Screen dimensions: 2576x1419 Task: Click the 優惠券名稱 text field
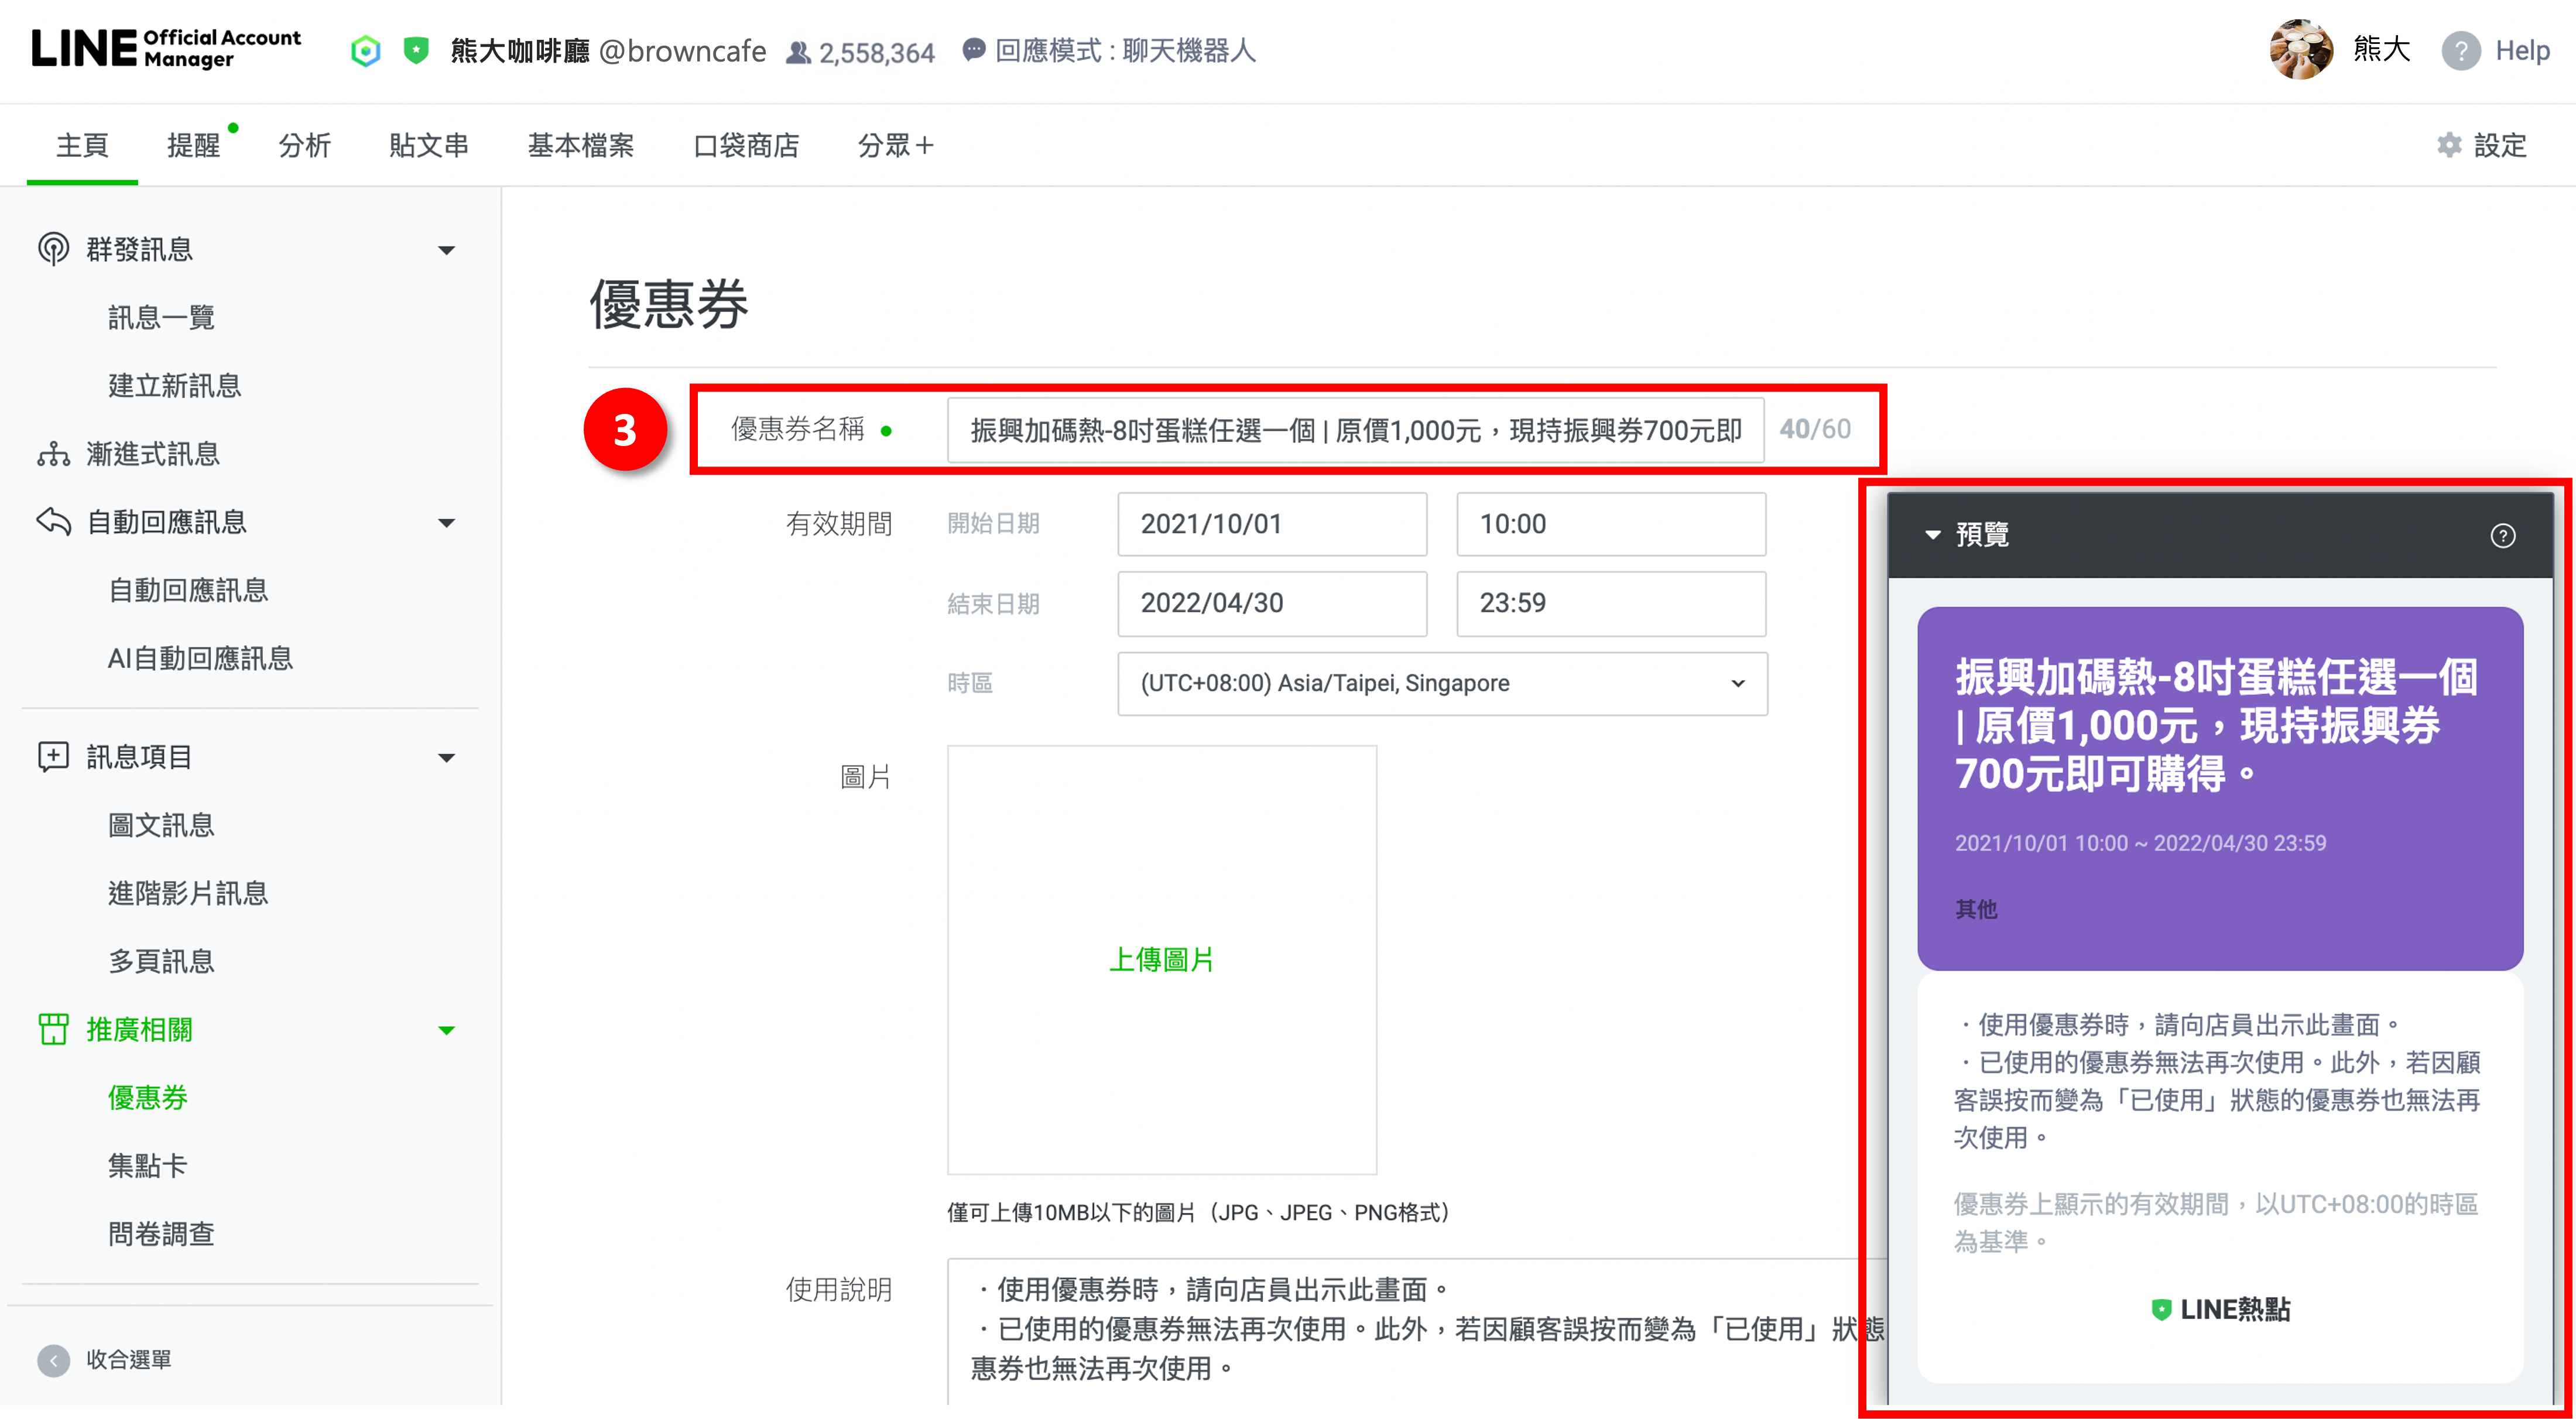click(1354, 431)
